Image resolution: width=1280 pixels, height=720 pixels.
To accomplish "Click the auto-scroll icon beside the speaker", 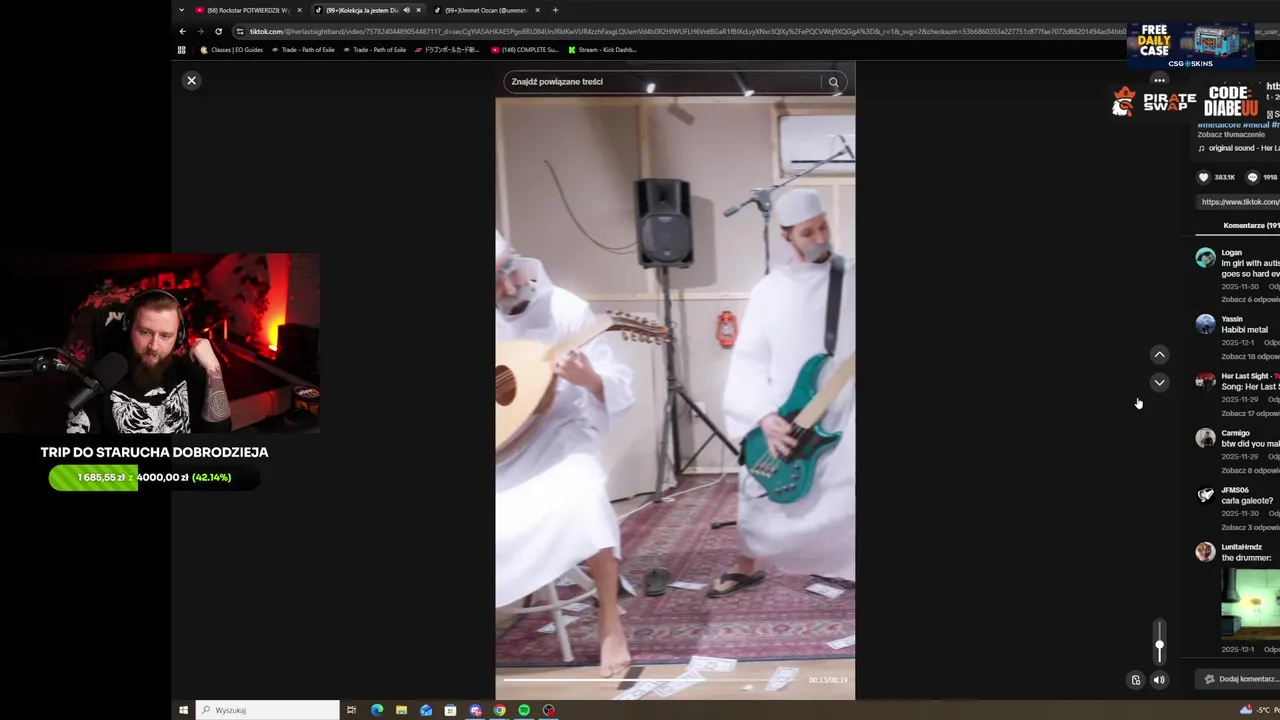I will tap(1135, 680).
